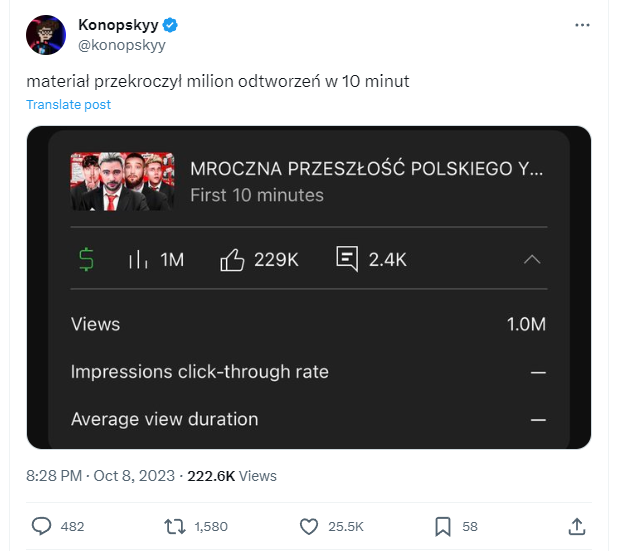Click the bar chart views icon
Viewport: 629px width, 551px height.
[138, 259]
